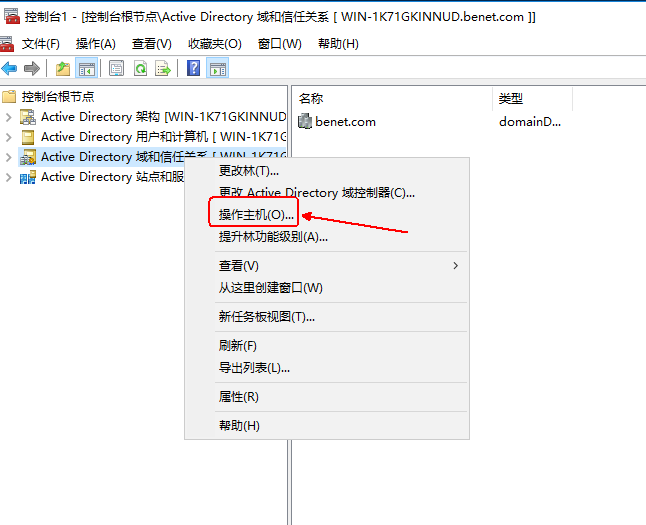Select Active Directory 架构 tree label
This screenshot has height=525, width=646.
(164, 117)
